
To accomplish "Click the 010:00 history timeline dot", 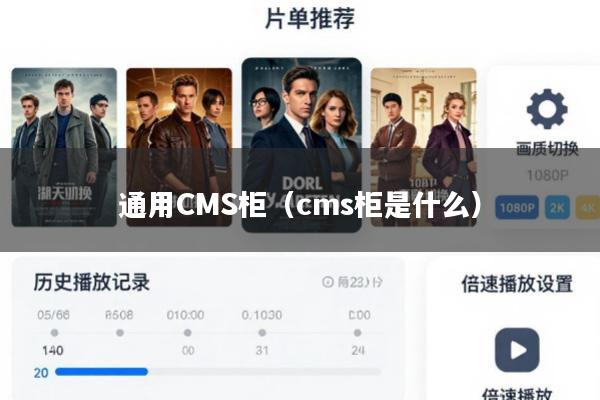I will (188, 333).
